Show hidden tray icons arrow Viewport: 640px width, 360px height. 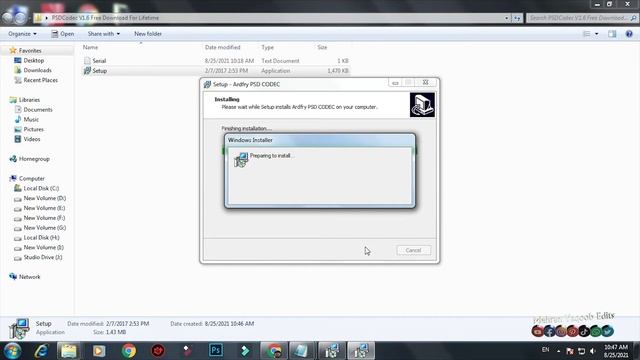[558, 351]
